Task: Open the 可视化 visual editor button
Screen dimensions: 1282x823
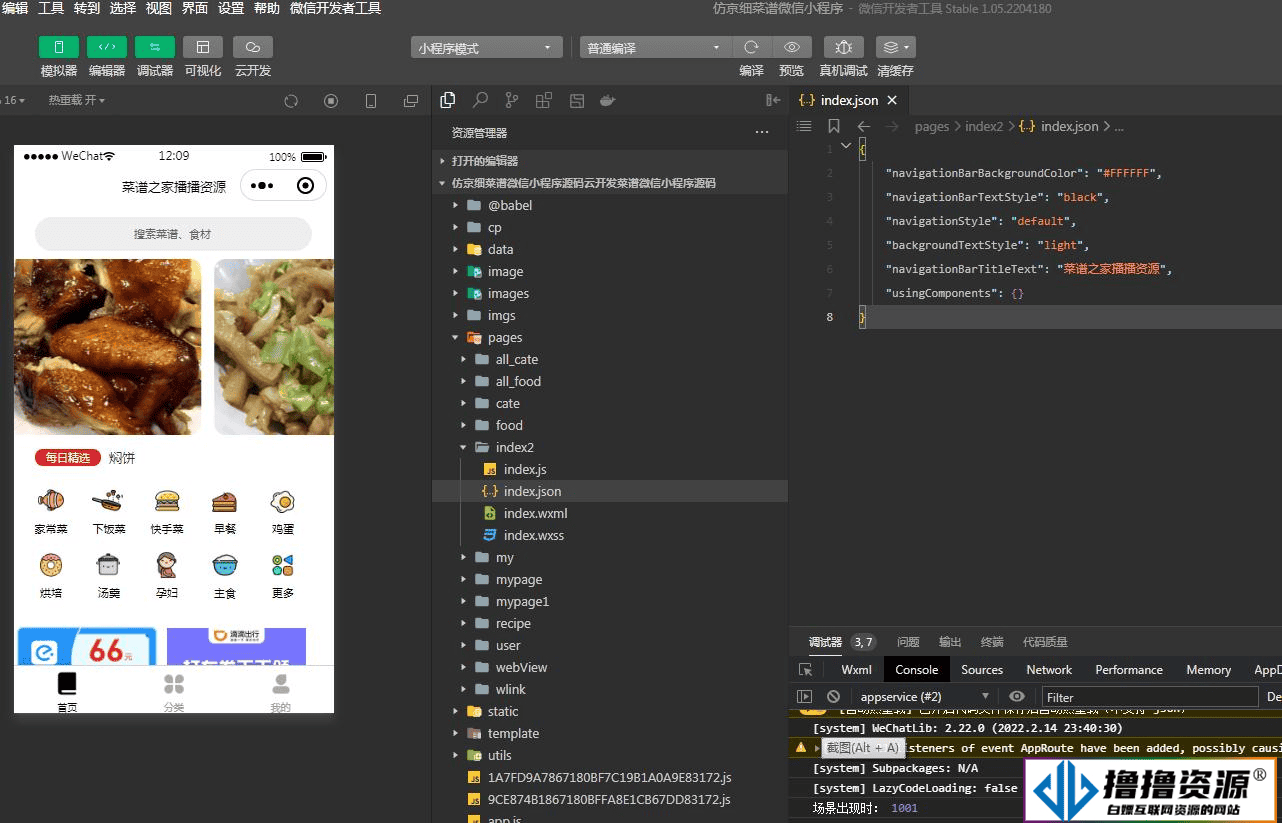Action: 203,47
